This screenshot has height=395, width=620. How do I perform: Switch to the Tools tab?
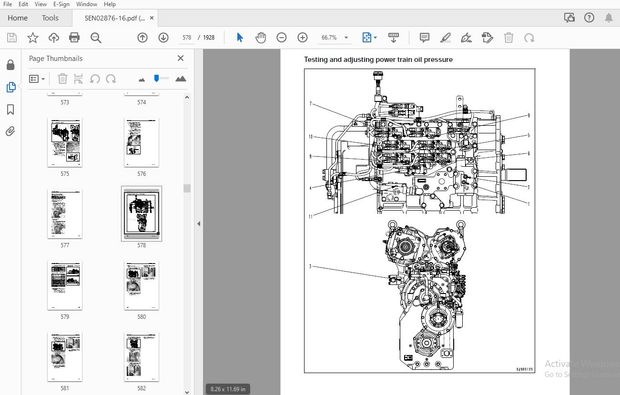coord(50,18)
